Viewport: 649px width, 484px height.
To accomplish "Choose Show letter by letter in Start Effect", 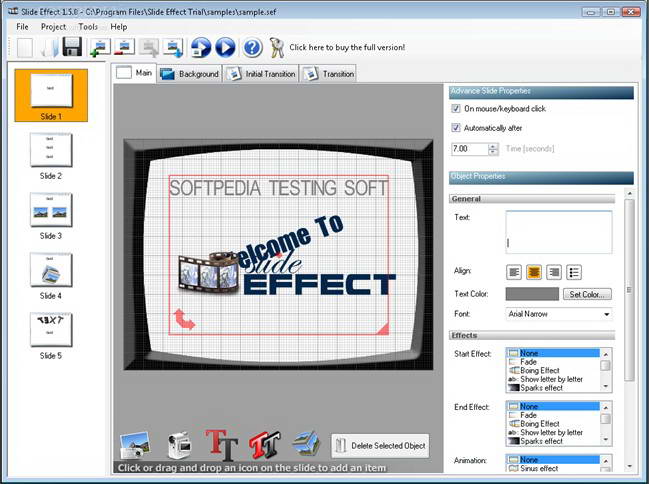I will (551, 379).
